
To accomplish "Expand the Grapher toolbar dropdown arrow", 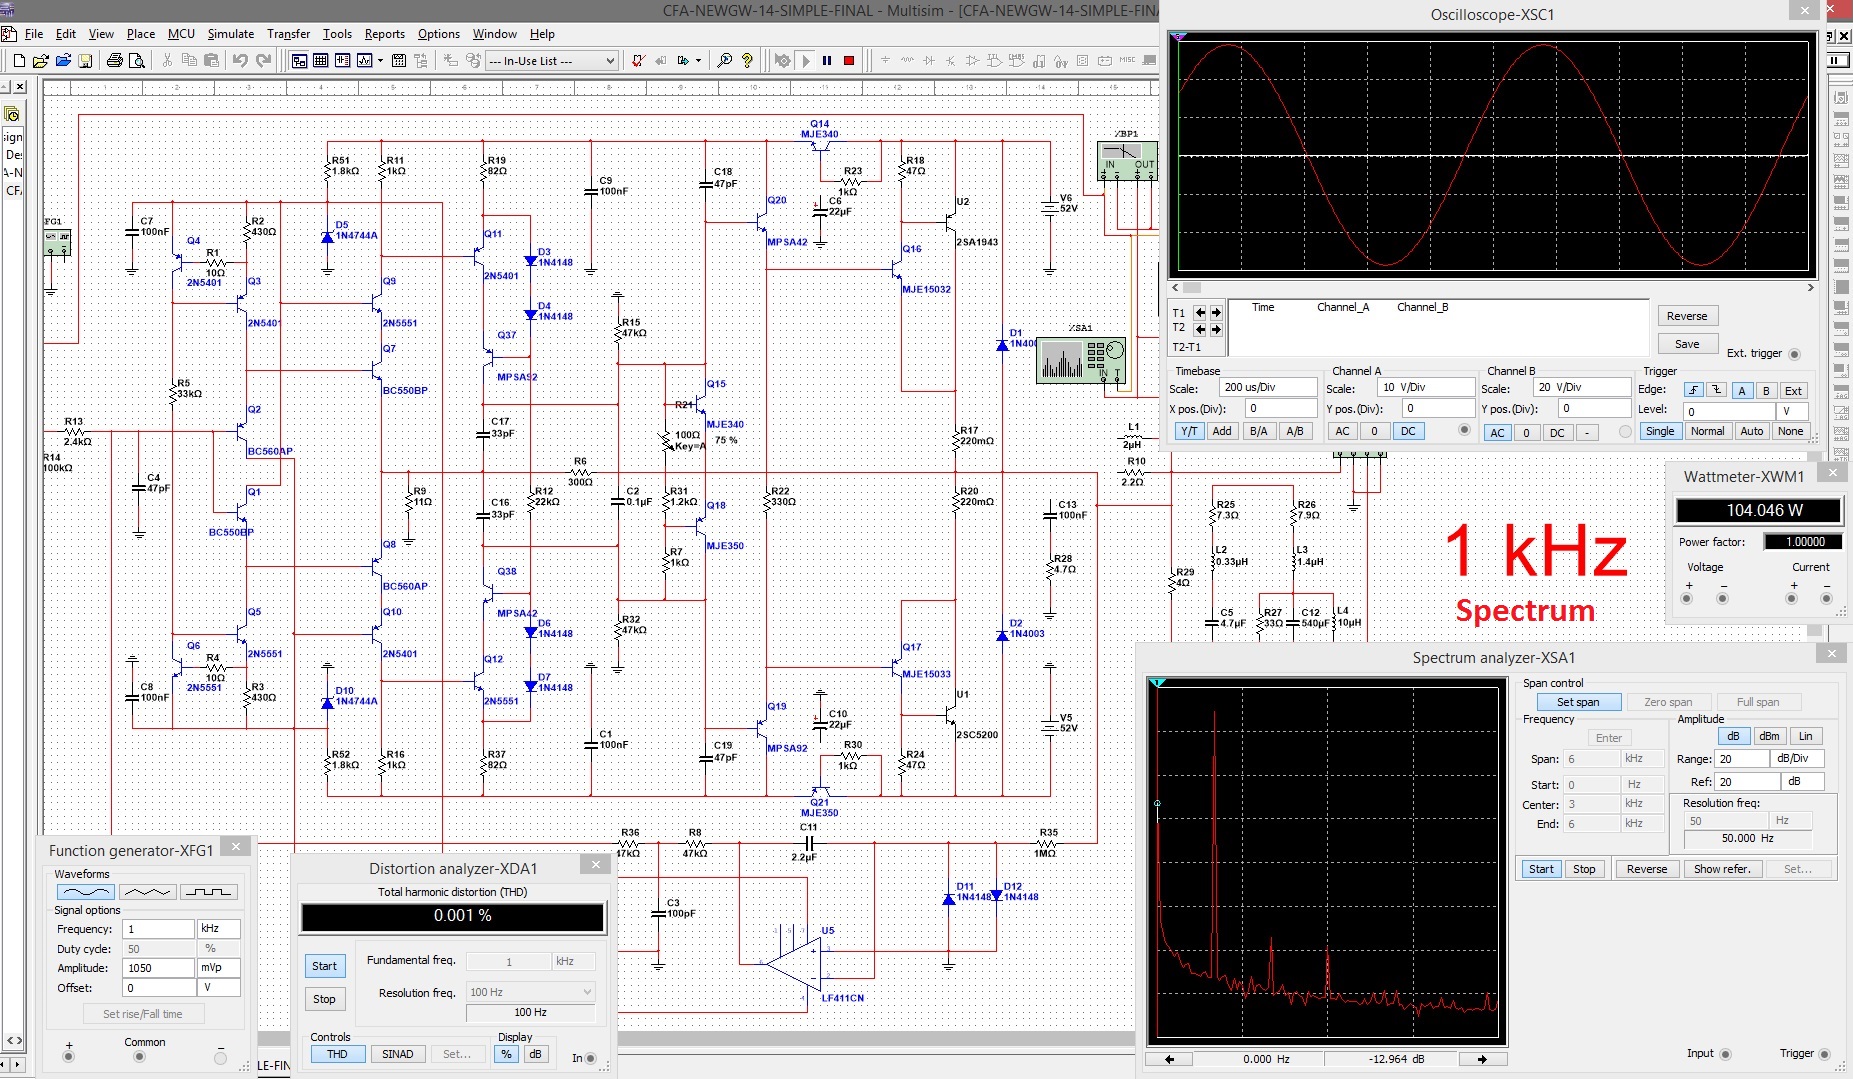I will point(381,61).
